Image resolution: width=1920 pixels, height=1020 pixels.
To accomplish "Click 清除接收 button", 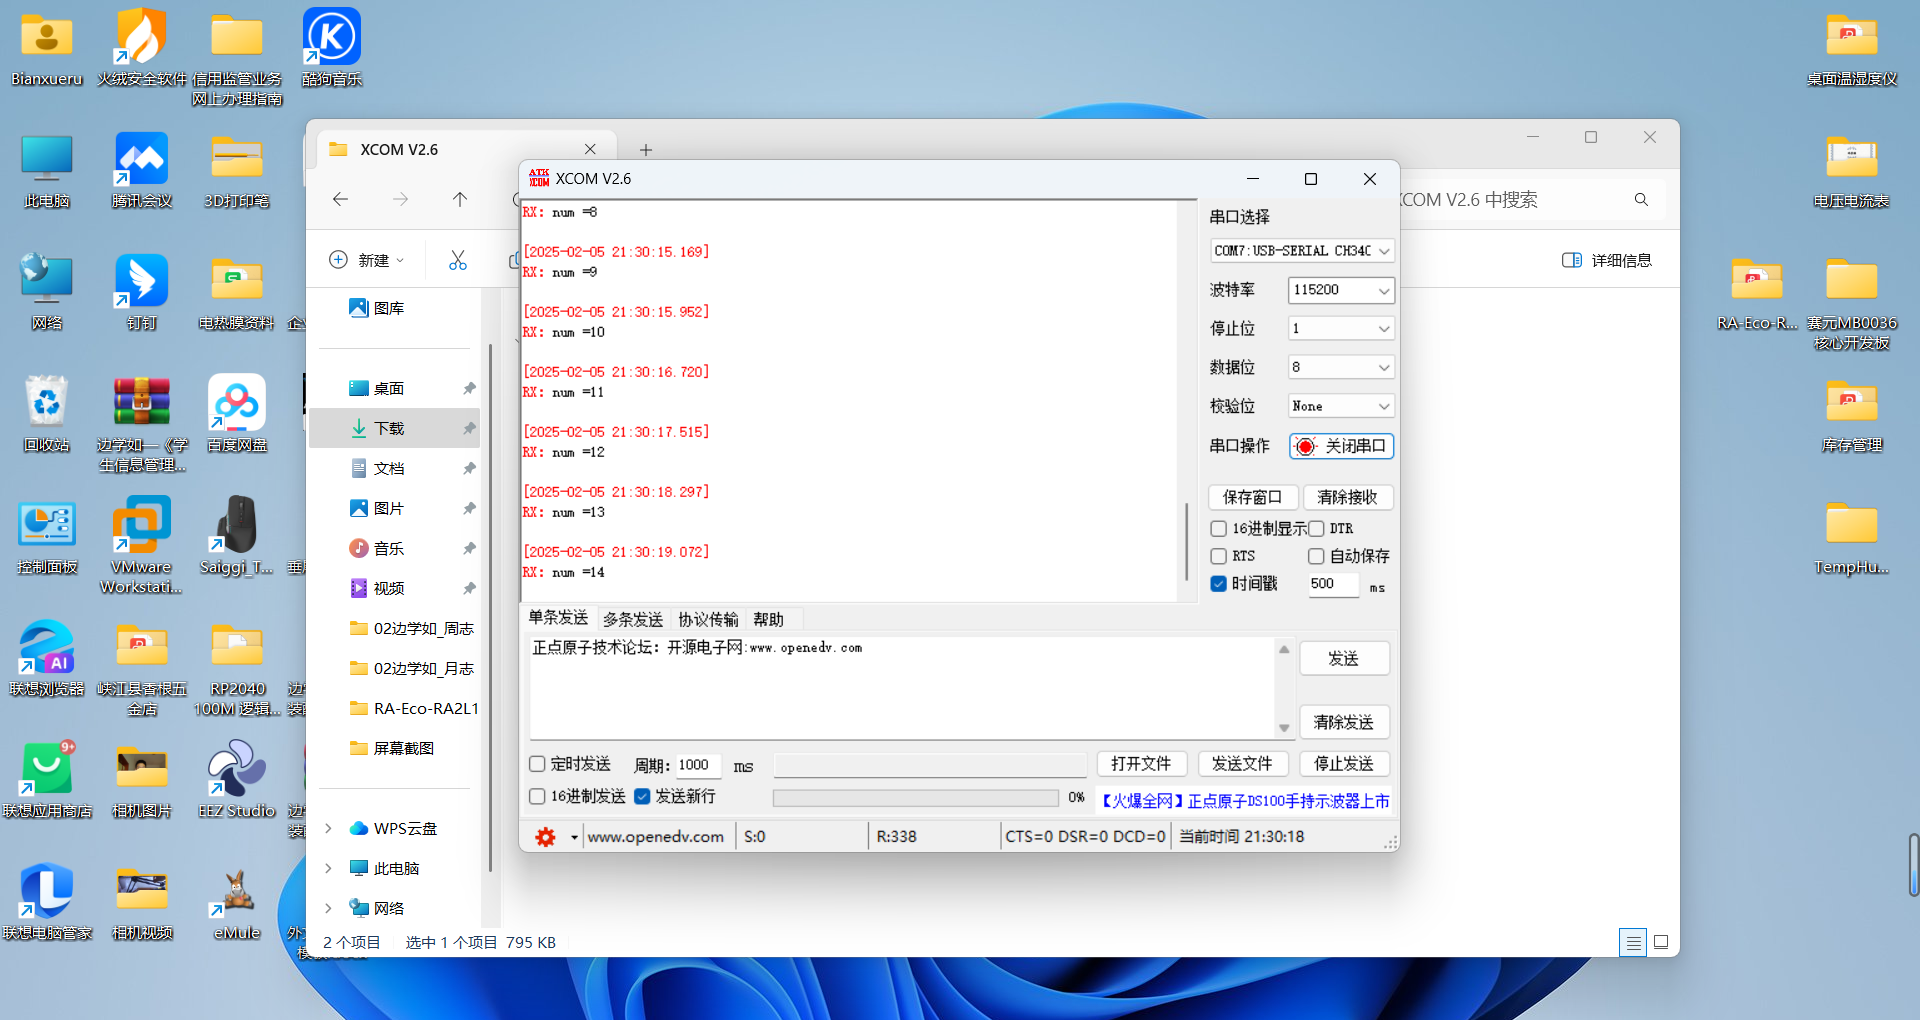I will click(x=1348, y=497).
